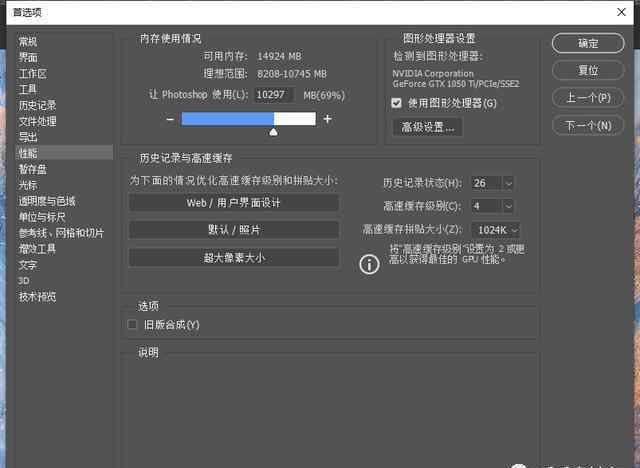Click the NVIDIA Corporation text
640x468 pixels.
[433, 73]
